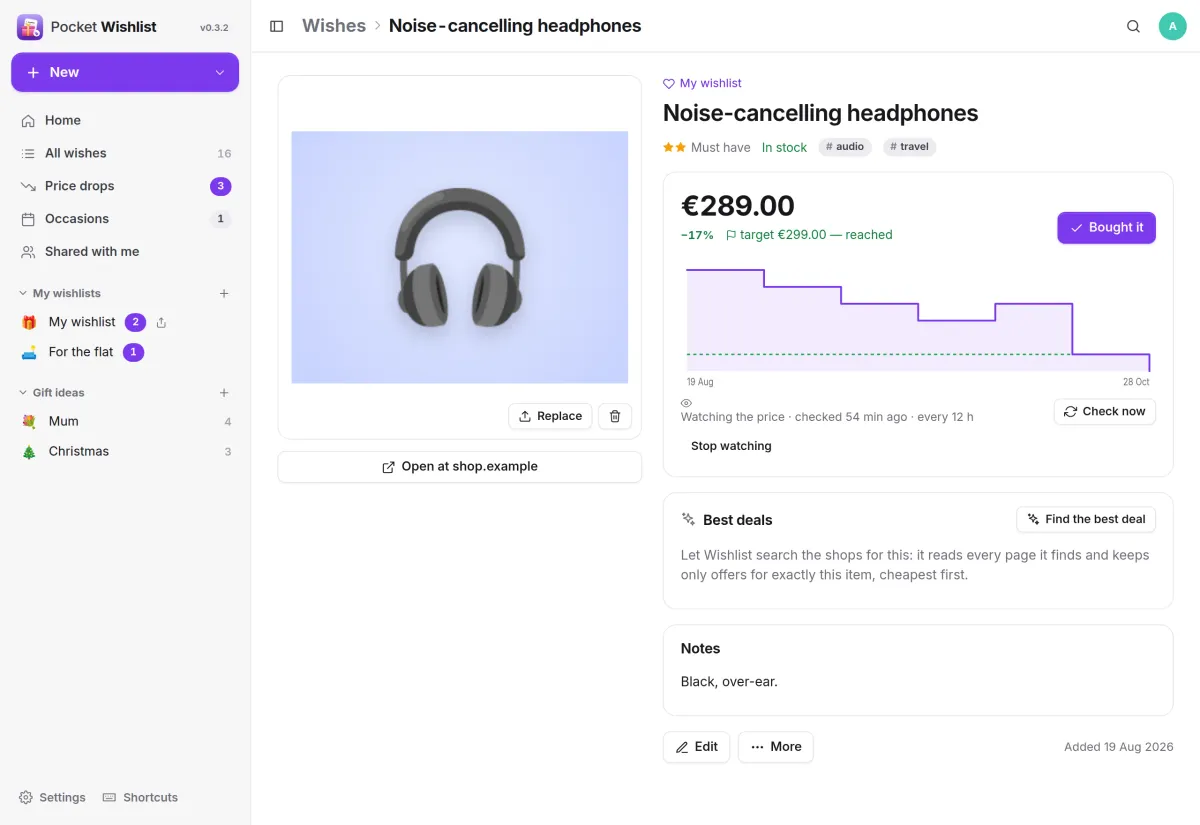Select the audio tag
1200x825 pixels.
[845, 147]
